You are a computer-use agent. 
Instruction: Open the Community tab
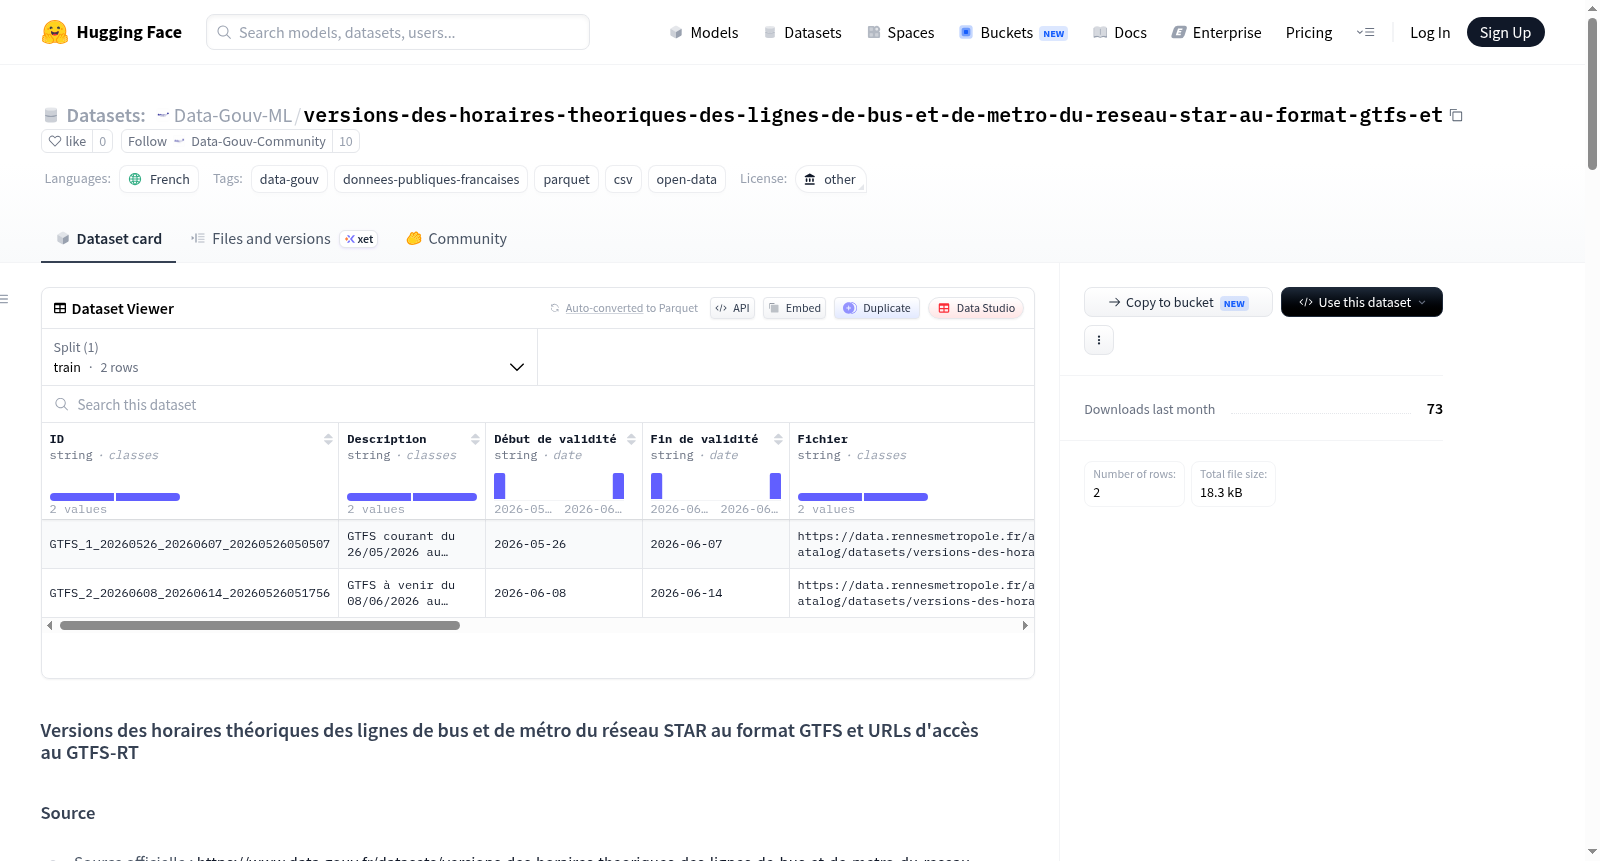(456, 239)
